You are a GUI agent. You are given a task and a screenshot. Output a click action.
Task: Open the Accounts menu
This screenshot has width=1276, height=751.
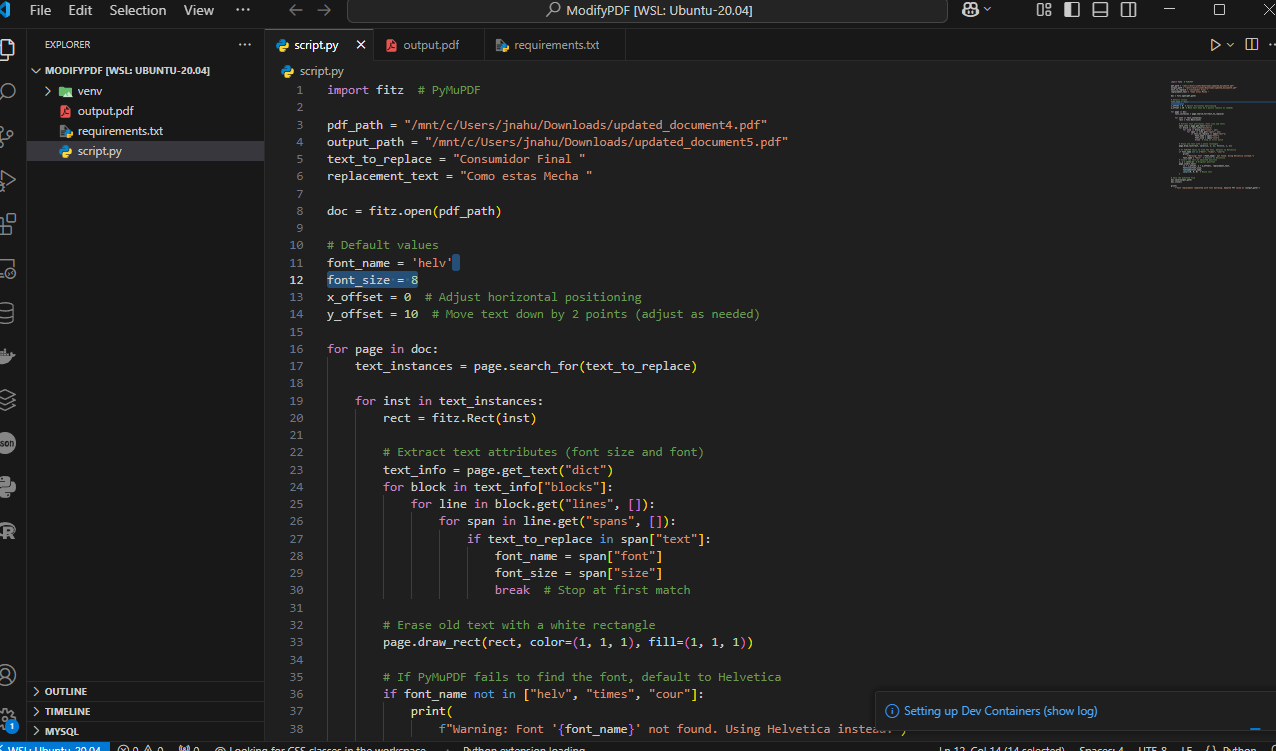pos(7,675)
